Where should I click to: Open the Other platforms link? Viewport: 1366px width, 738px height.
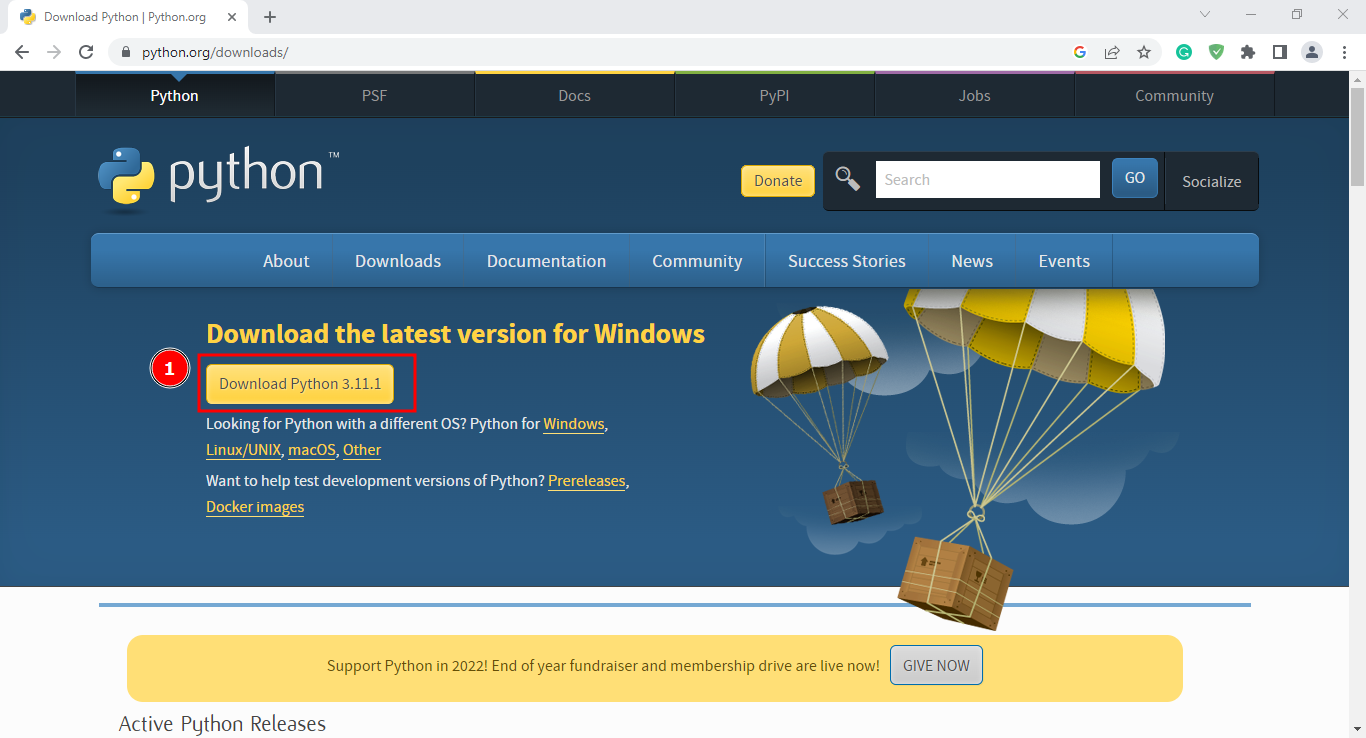coord(362,450)
